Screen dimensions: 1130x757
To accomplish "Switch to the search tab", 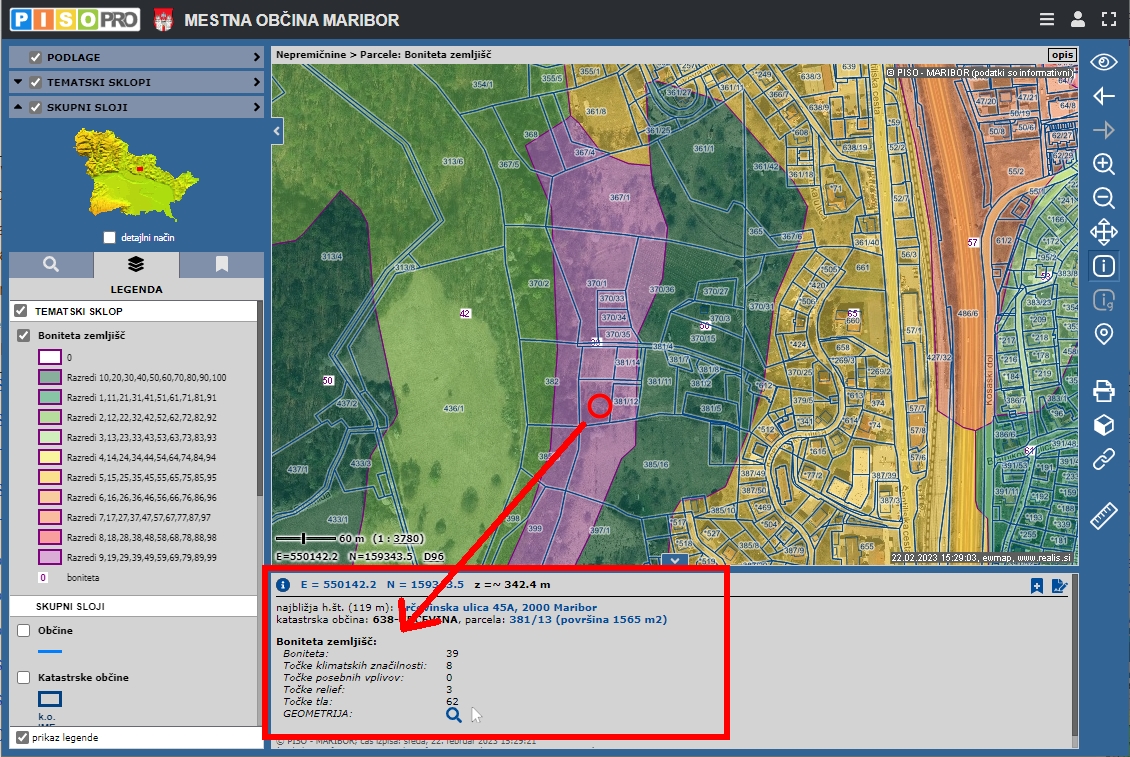I will coord(51,265).
